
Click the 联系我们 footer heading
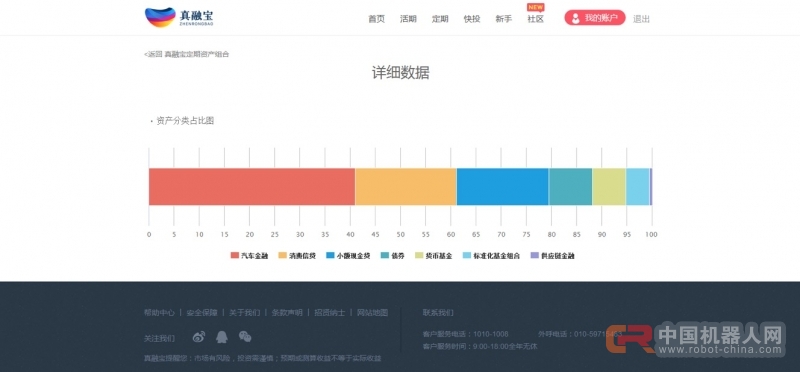click(x=438, y=312)
